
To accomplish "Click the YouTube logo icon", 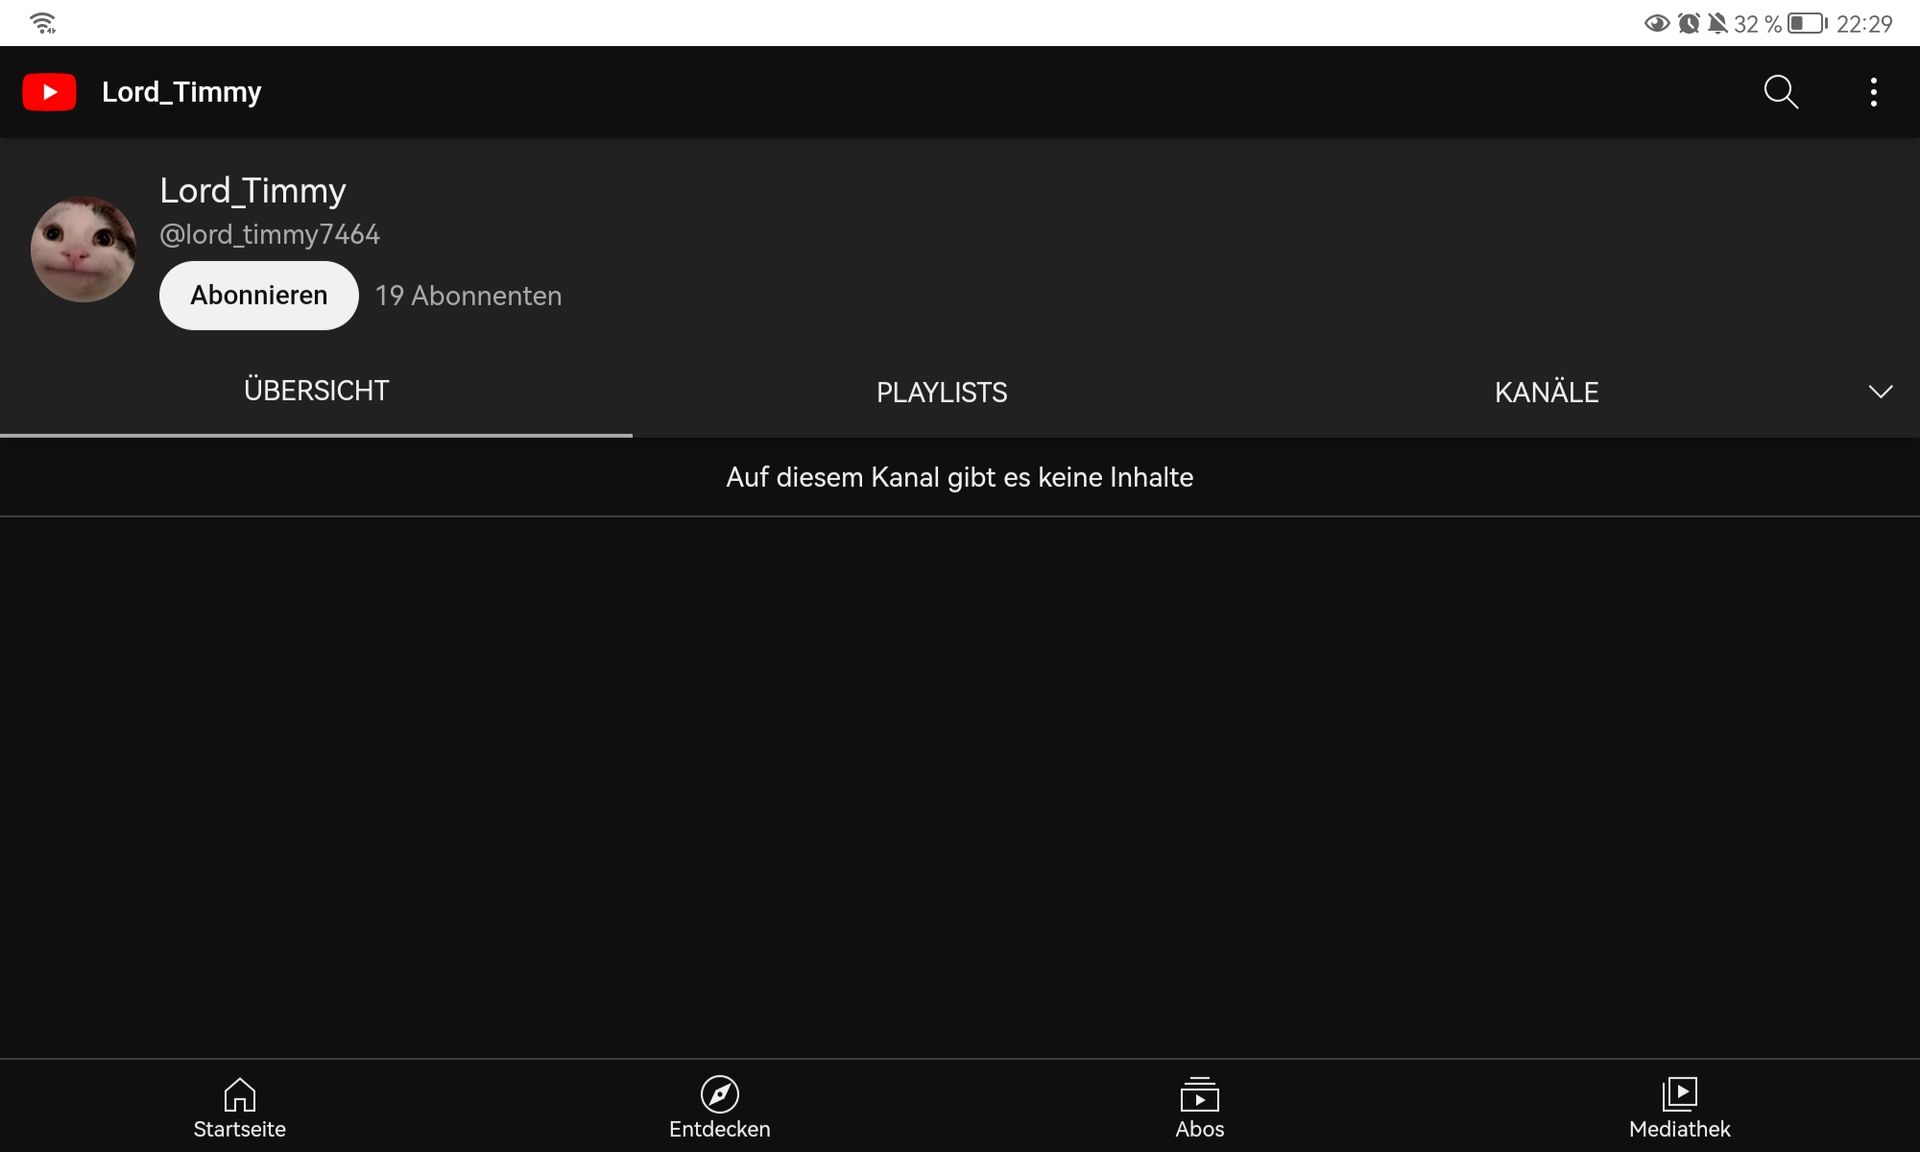I will click(x=49, y=92).
